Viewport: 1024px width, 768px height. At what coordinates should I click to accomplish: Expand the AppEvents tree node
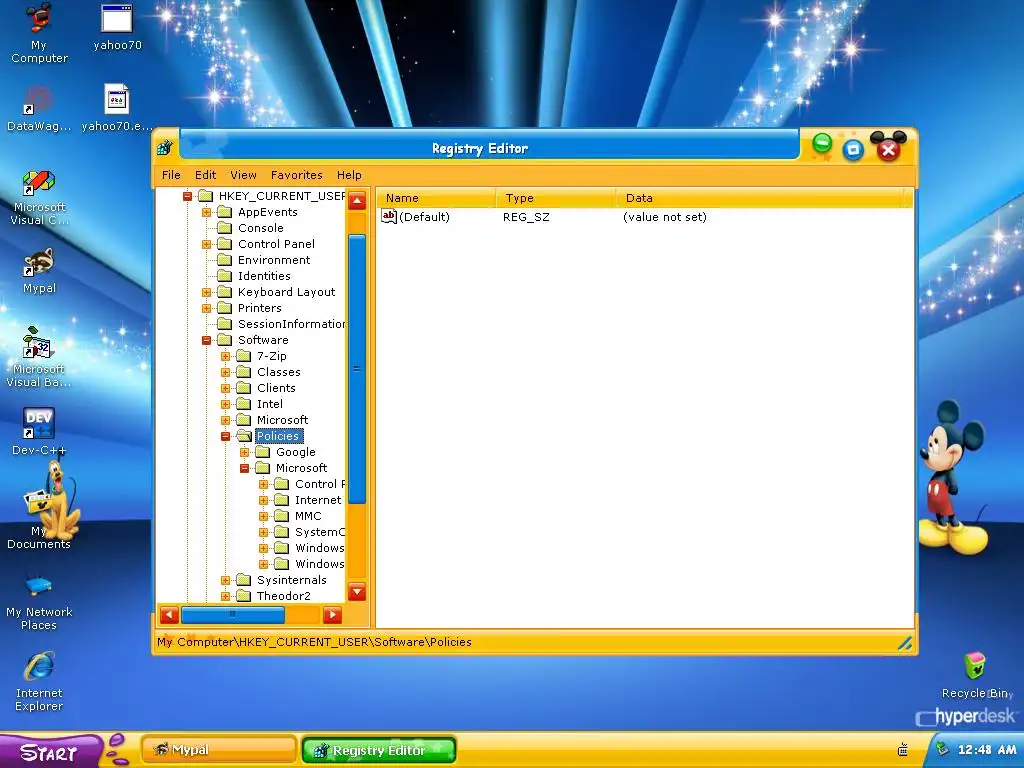click(206, 212)
